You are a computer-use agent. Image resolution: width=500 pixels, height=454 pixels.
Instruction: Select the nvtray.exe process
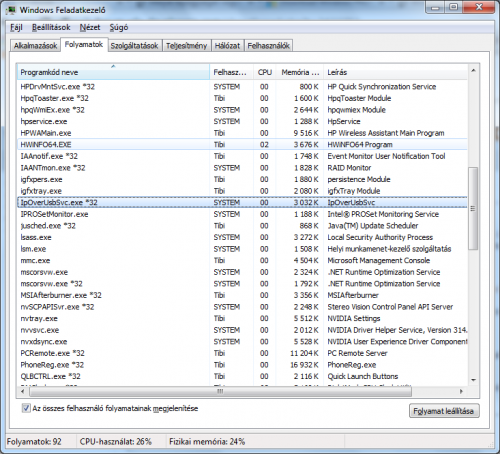click(242, 318)
